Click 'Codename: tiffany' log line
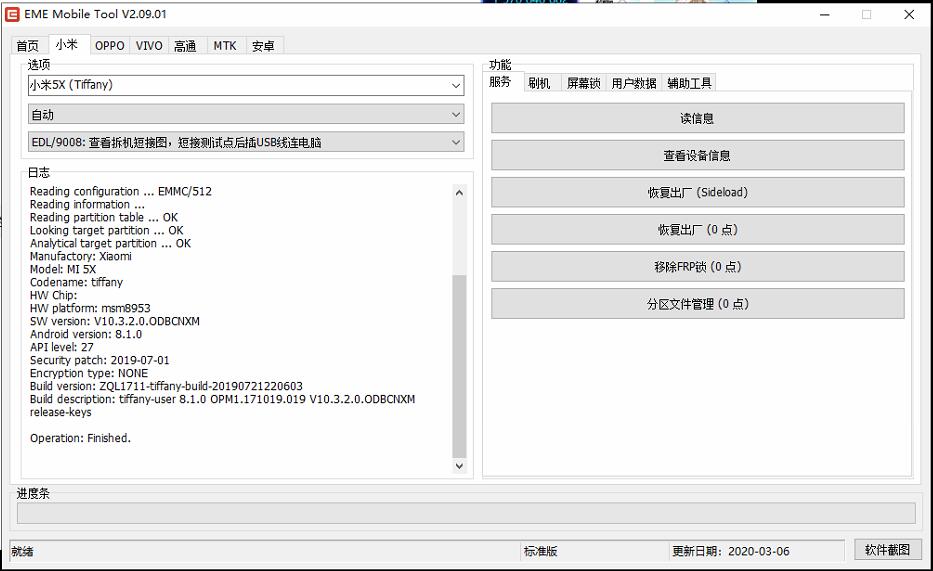Viewport: 933px width, 571px height. click(76, 283)
